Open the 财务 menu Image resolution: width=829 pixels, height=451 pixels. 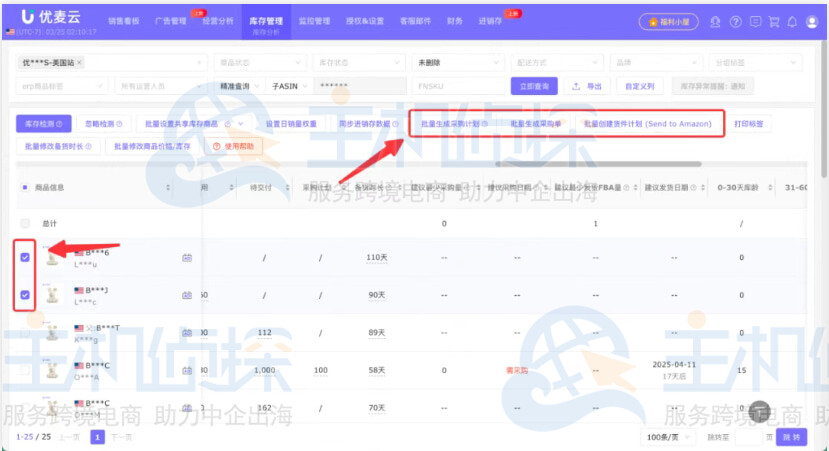(455, 21)
